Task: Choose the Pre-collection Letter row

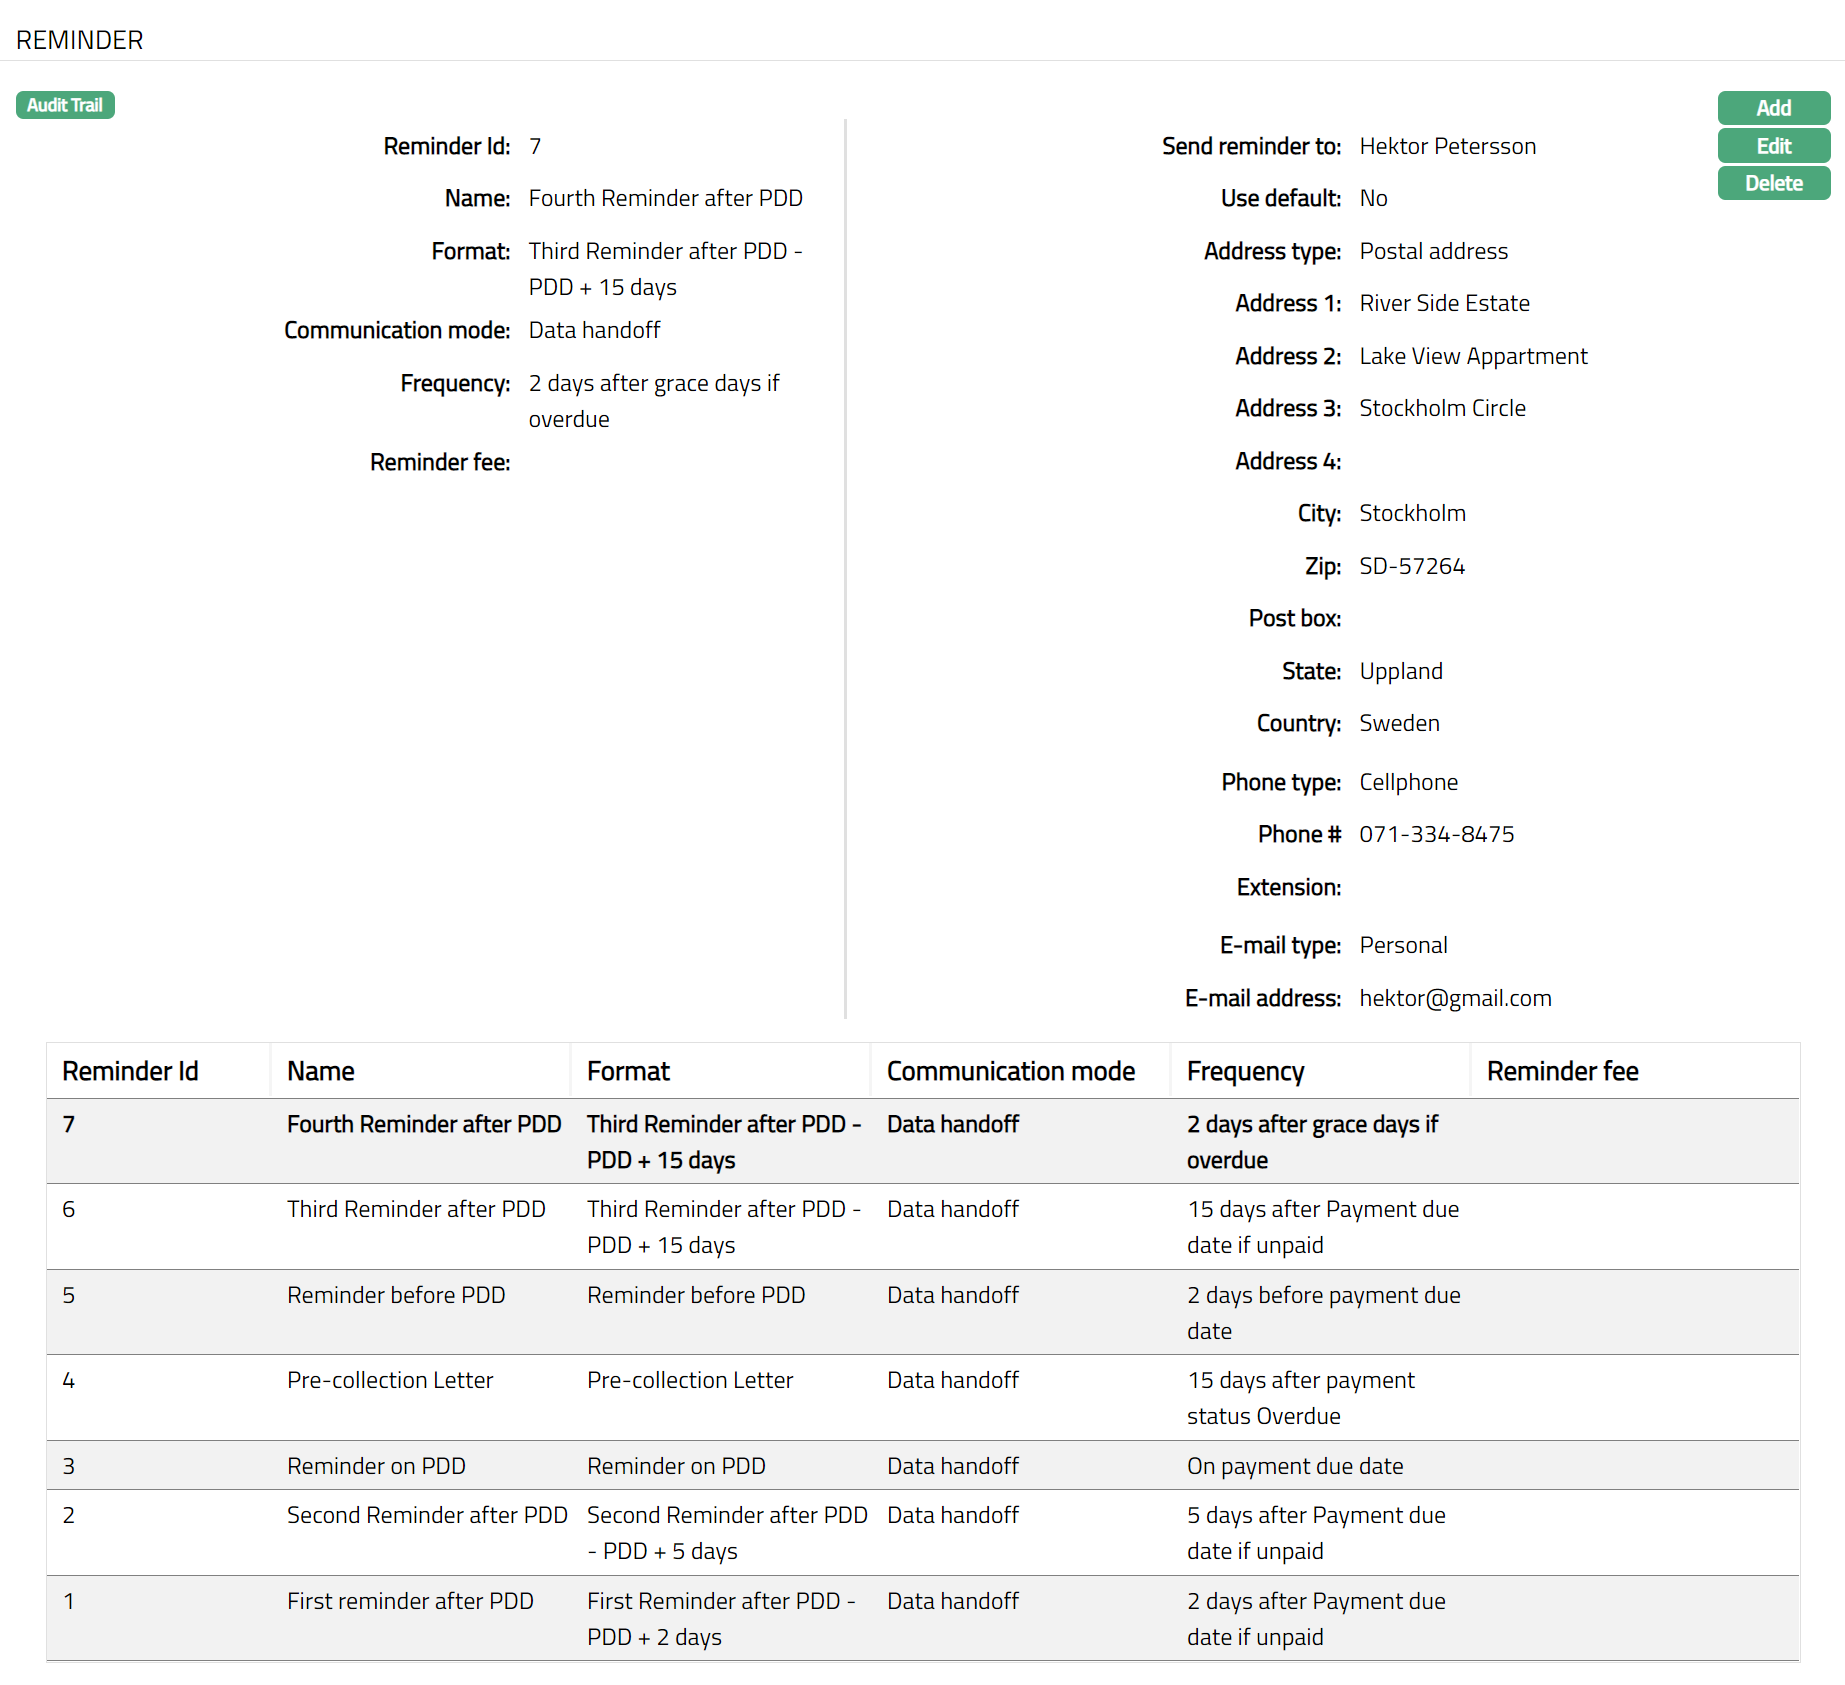Action: (390, 1380)
